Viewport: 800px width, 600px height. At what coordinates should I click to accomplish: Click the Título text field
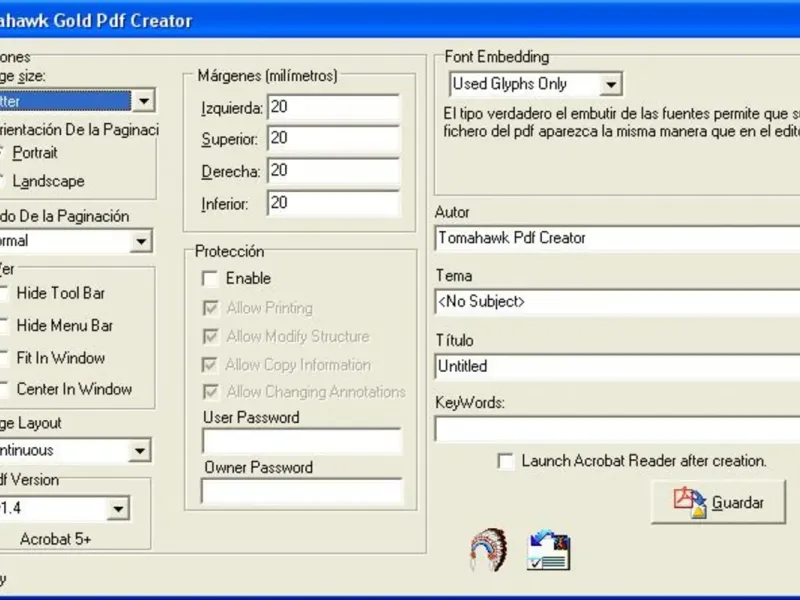tap(617, 366)
